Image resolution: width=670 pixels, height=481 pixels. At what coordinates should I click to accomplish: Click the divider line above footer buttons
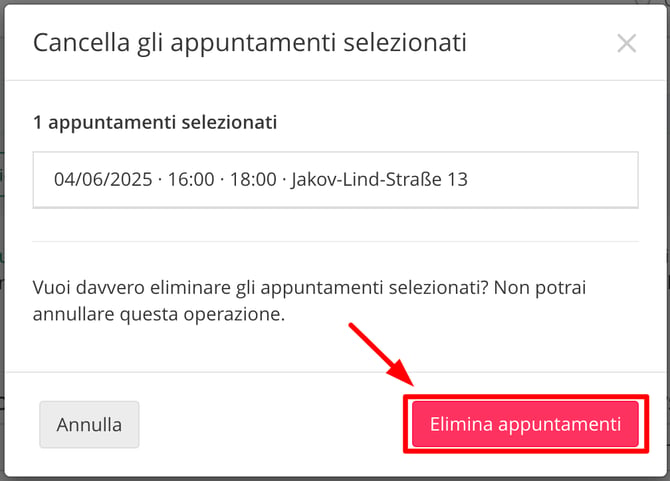[x=335, y=372]
